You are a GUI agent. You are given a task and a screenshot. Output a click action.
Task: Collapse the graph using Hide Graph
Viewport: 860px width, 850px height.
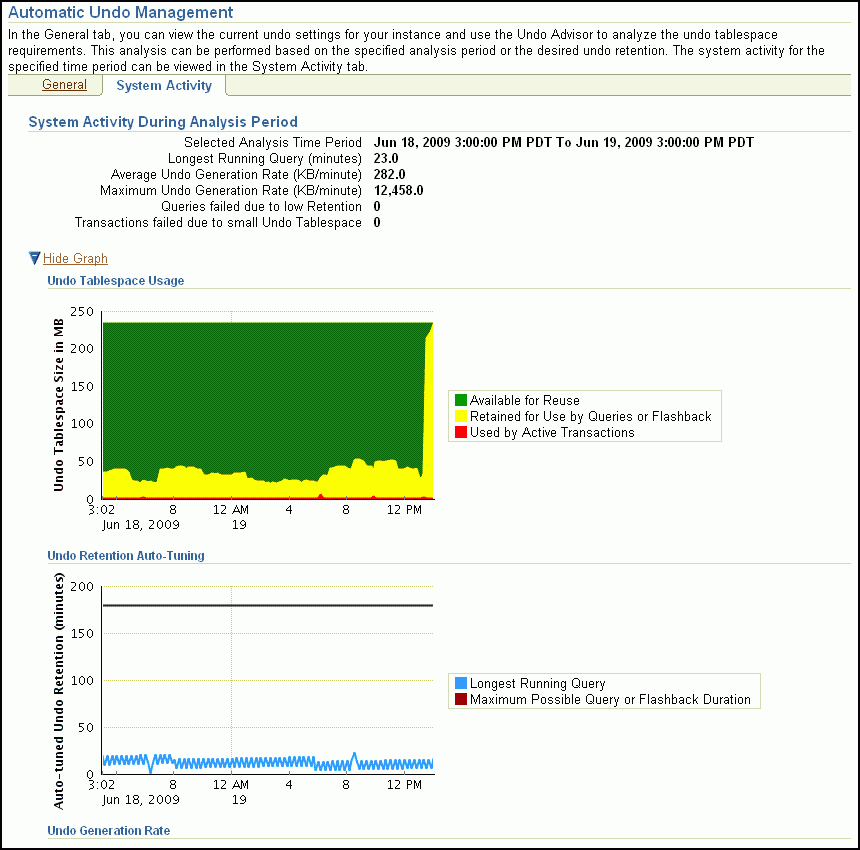(x=75, y=258)
